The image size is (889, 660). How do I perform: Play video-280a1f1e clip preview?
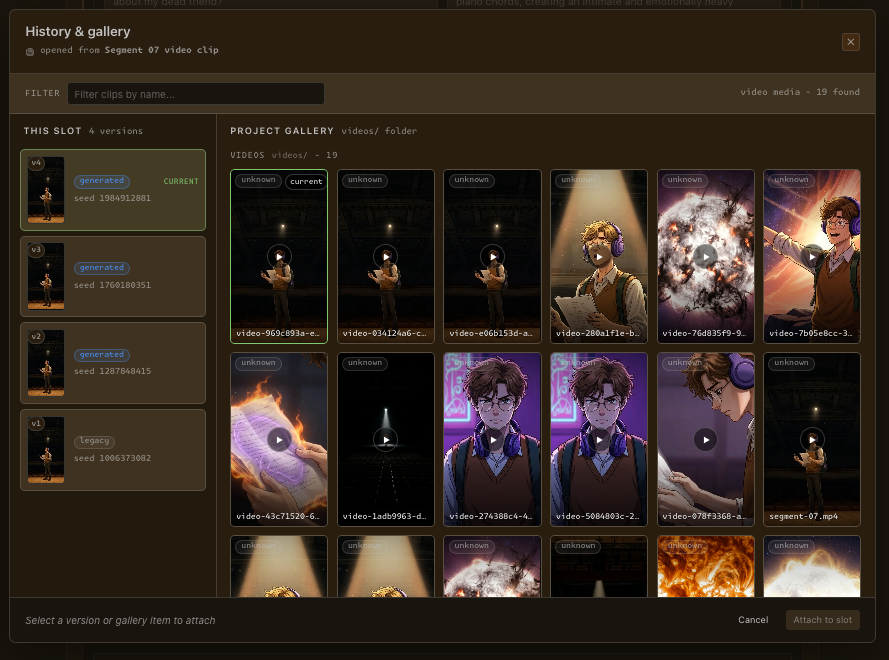pyautogui.click(x=599, y=257)
